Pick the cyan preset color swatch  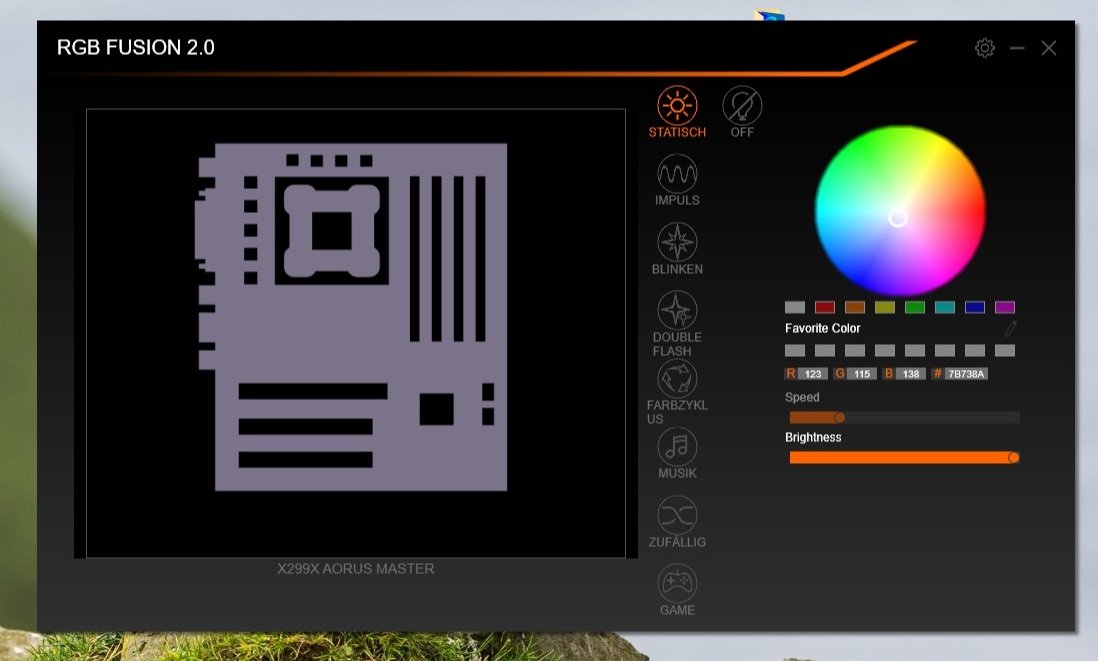945,307
